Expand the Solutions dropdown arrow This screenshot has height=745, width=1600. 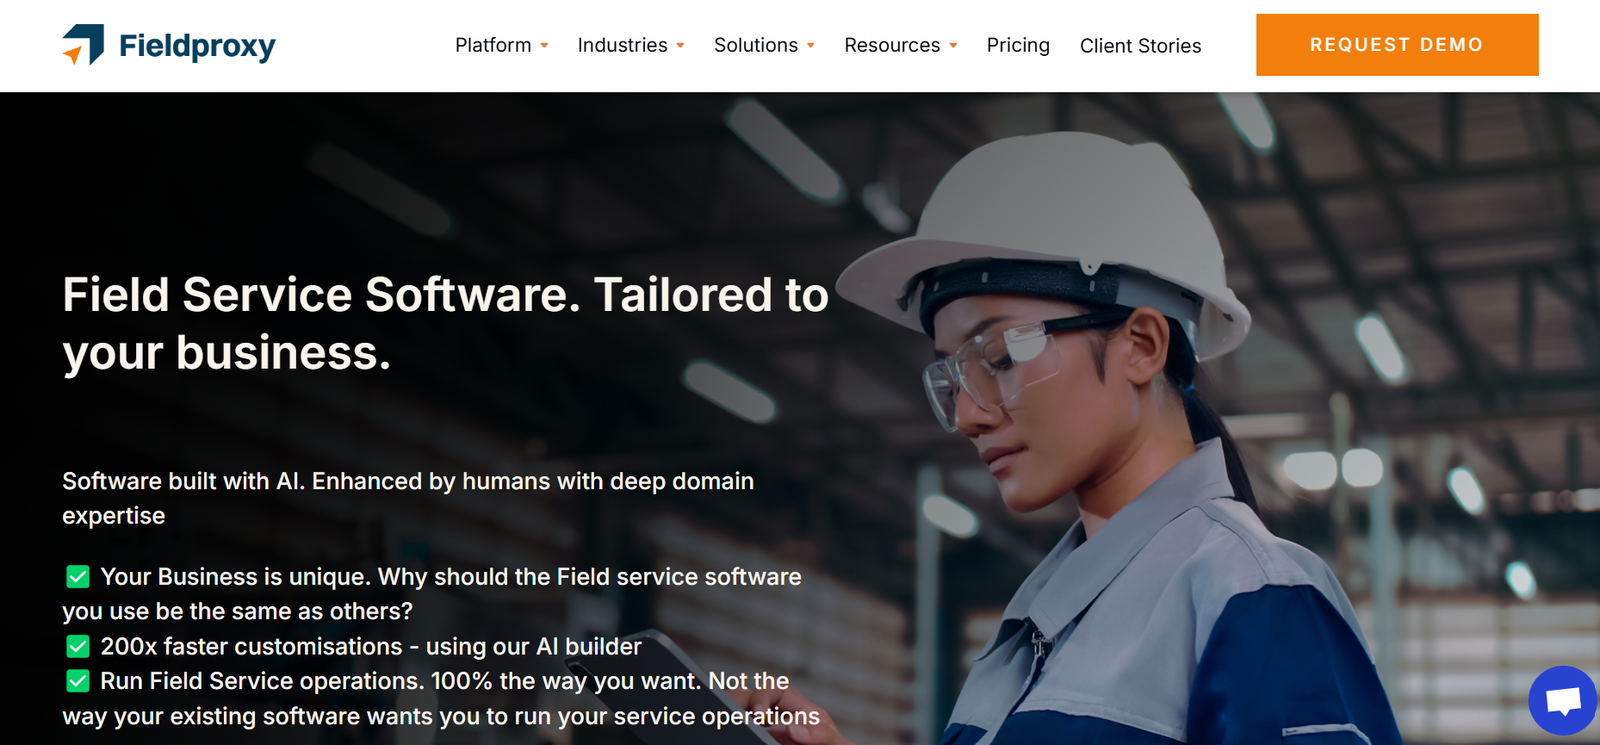(x=811, y=46)
